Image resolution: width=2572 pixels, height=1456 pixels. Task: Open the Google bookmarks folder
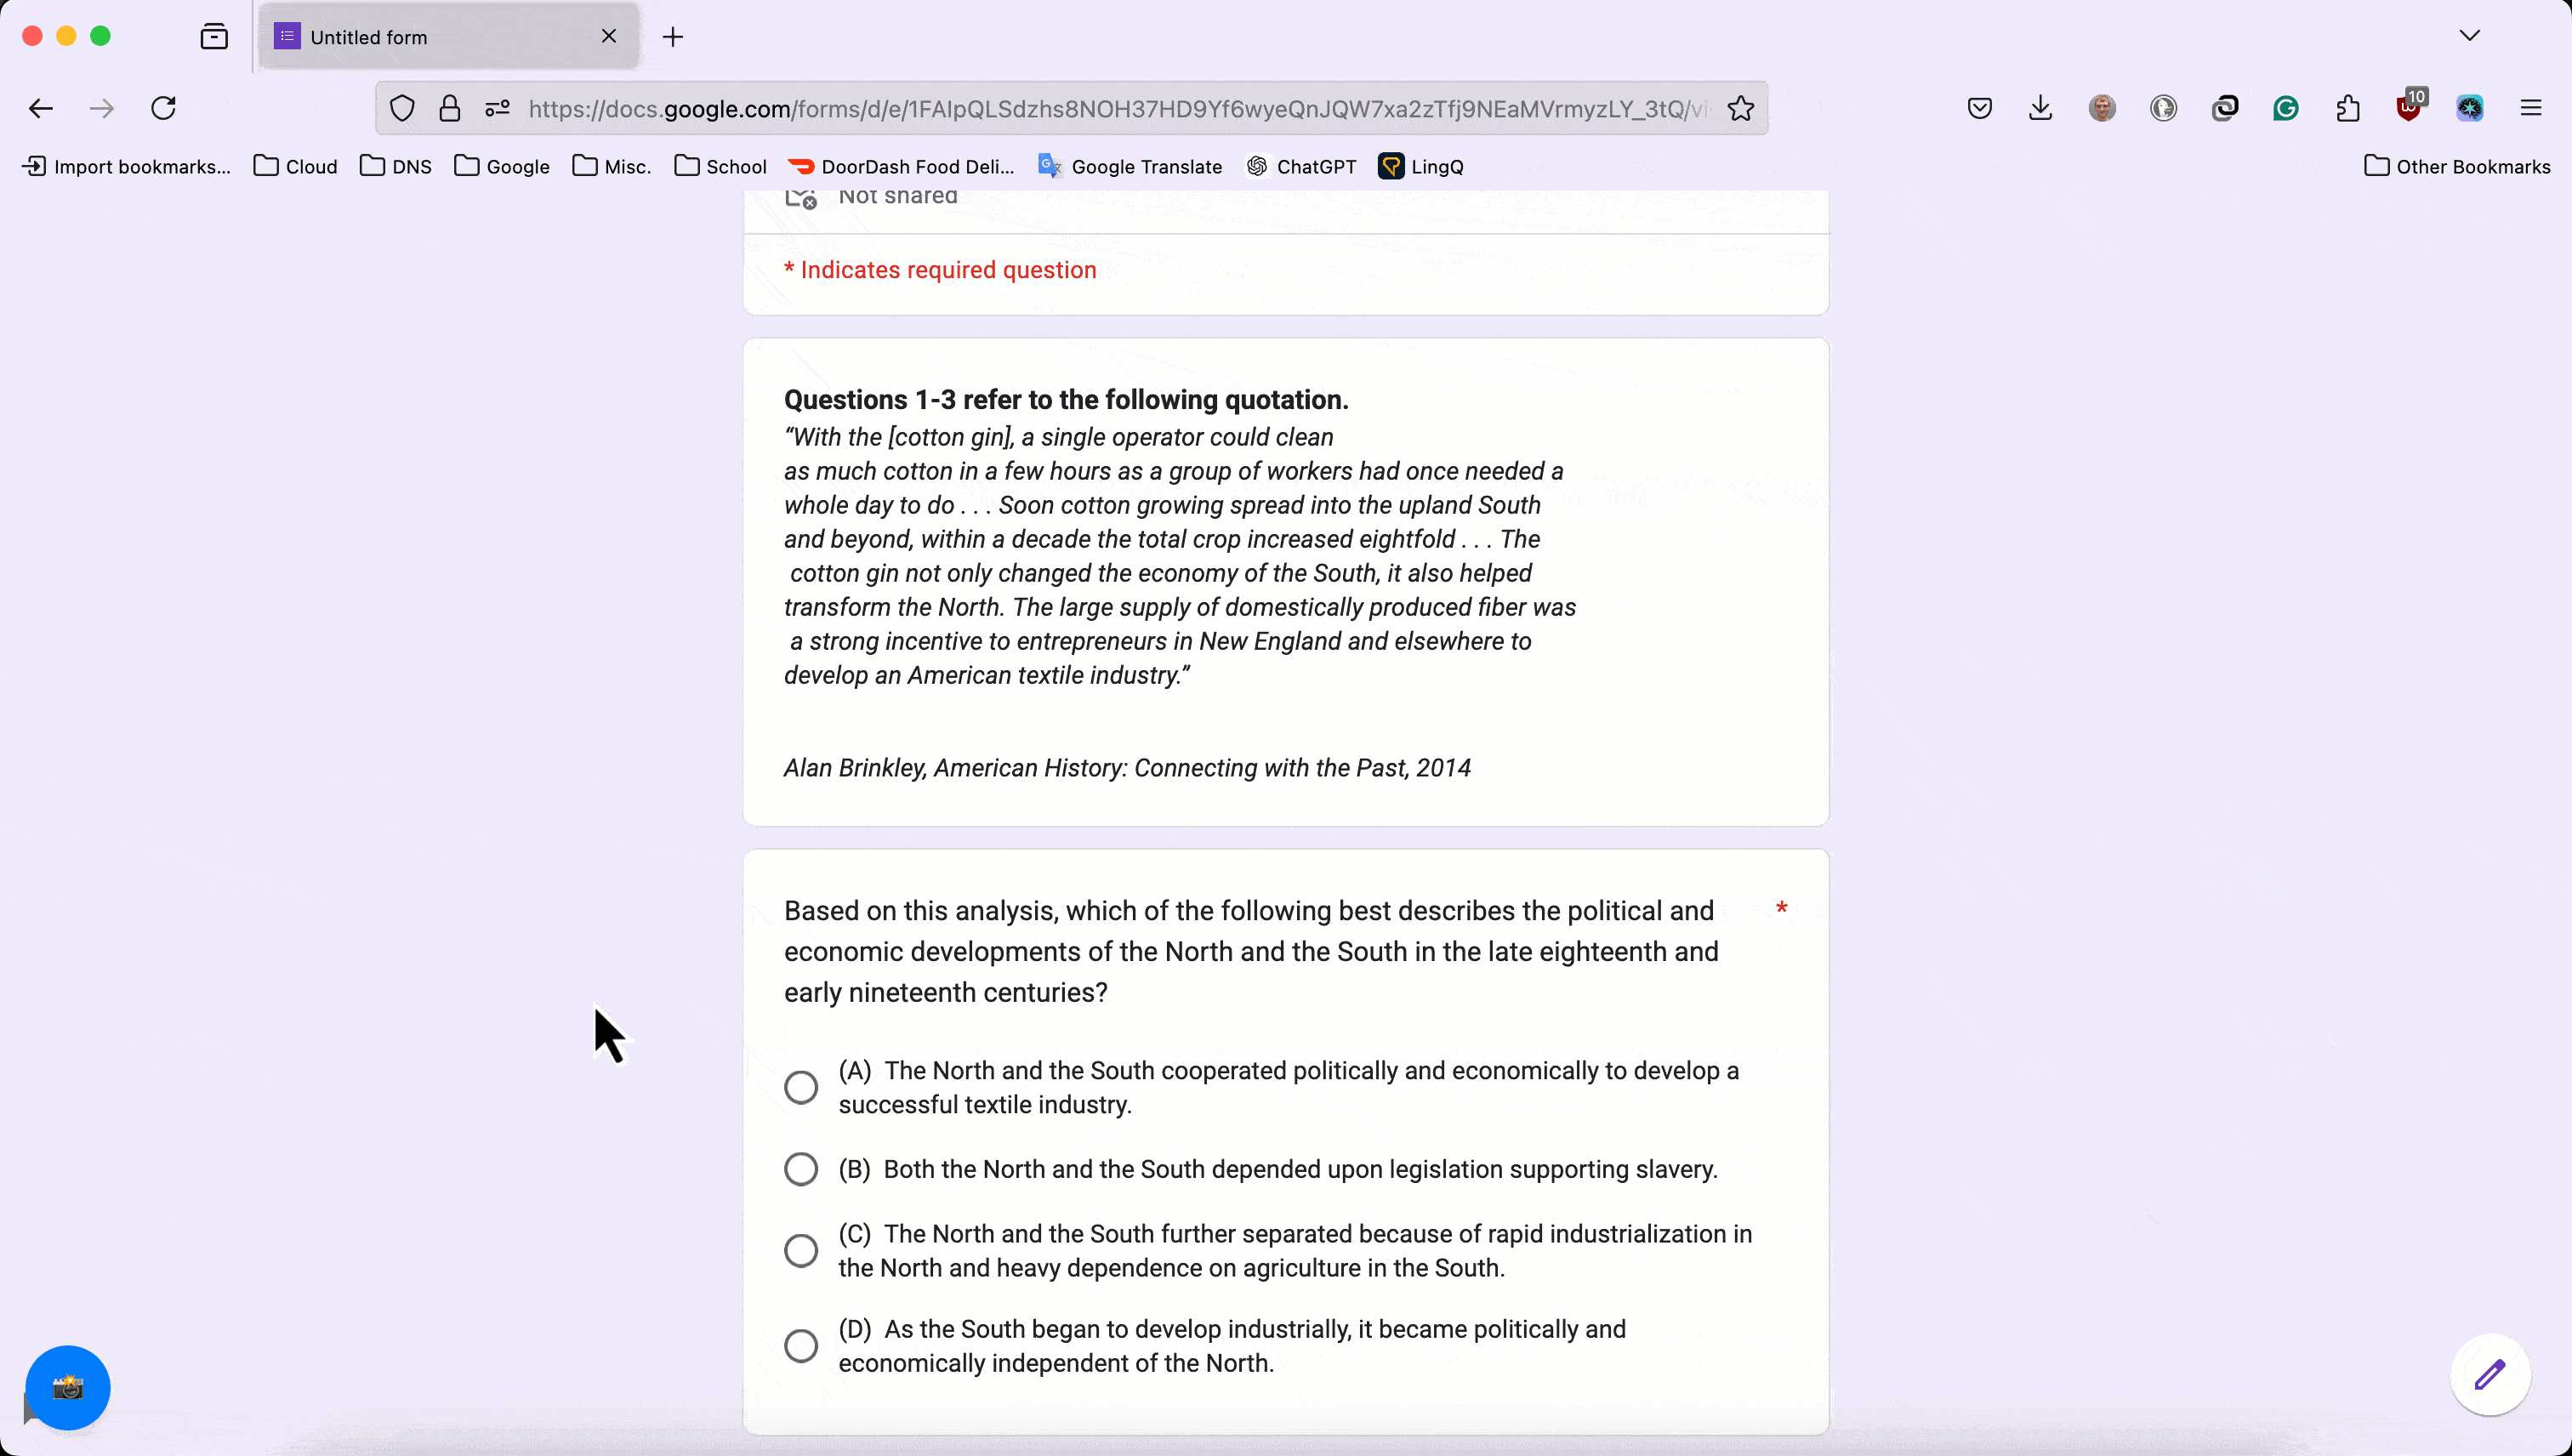[502, 166]
